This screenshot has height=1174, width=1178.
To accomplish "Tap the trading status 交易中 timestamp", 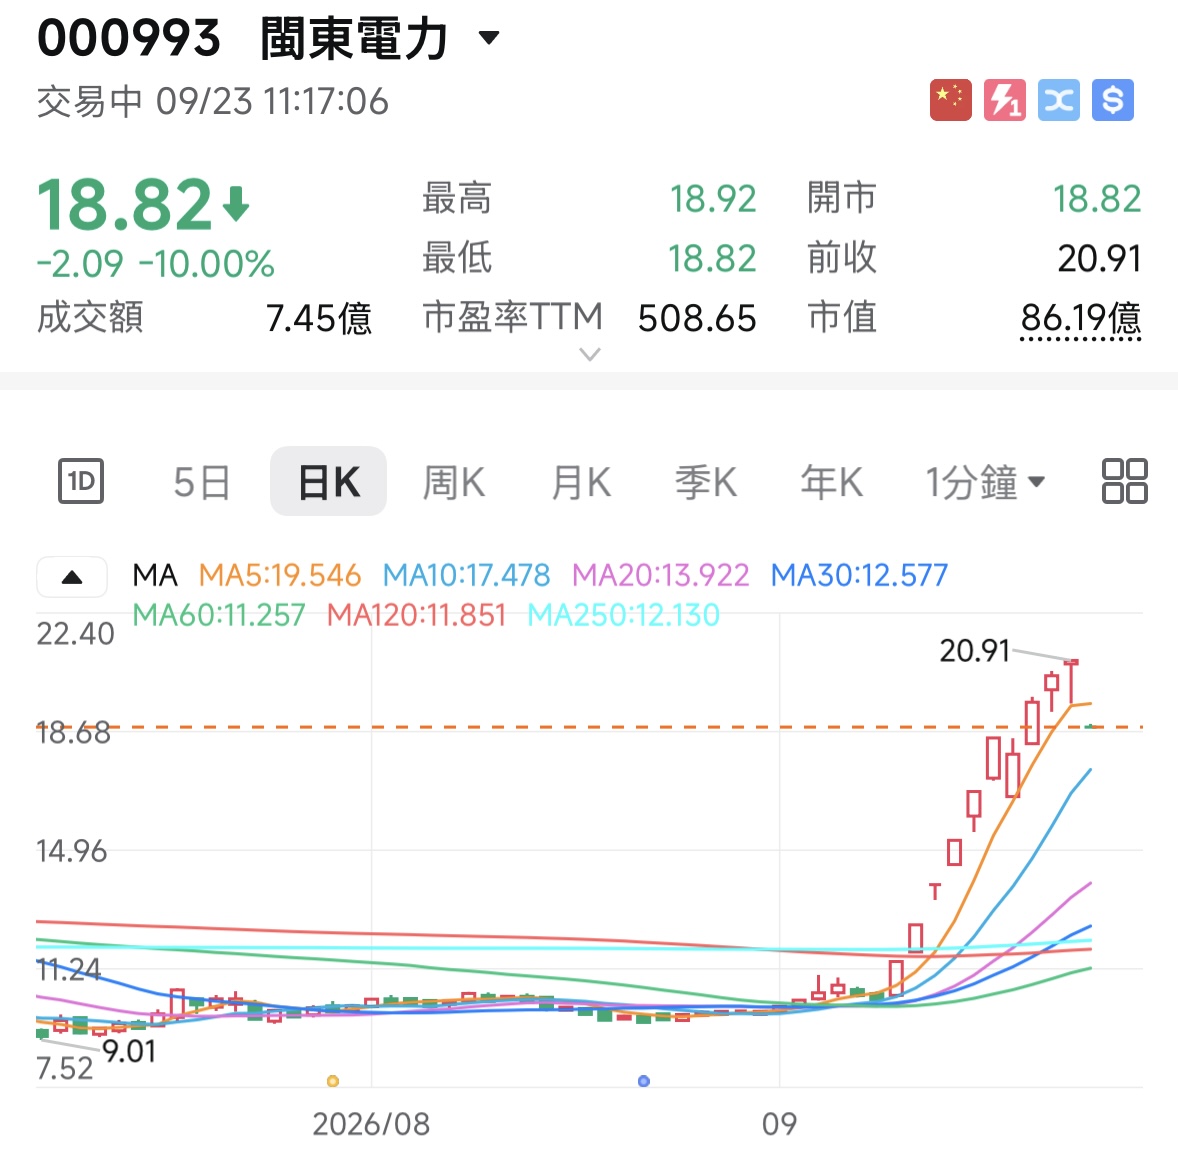I will pos(213,101).
